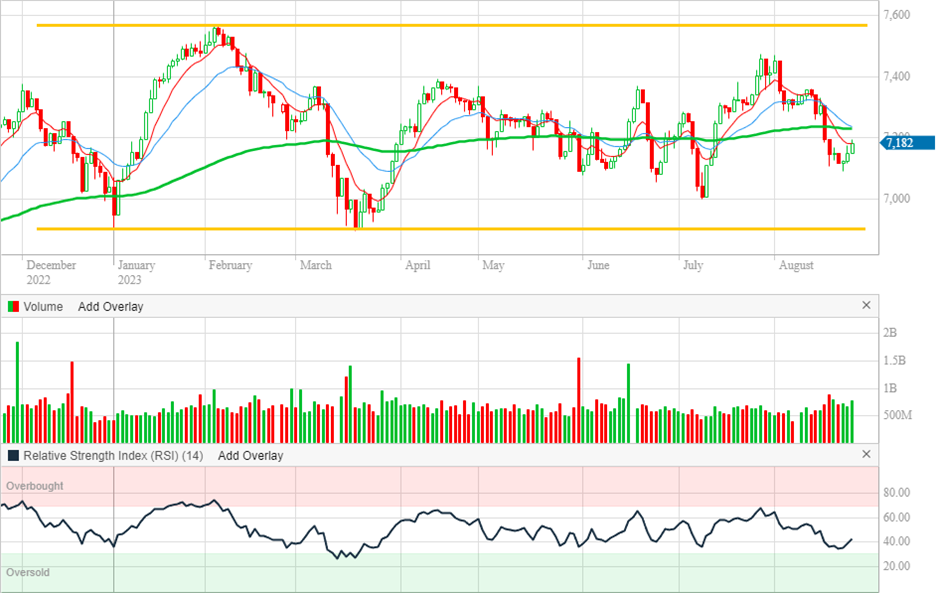The width and height of the screenshot is (939, 593).
Task: Select the Volume panel title
Action: coord(43,307)
